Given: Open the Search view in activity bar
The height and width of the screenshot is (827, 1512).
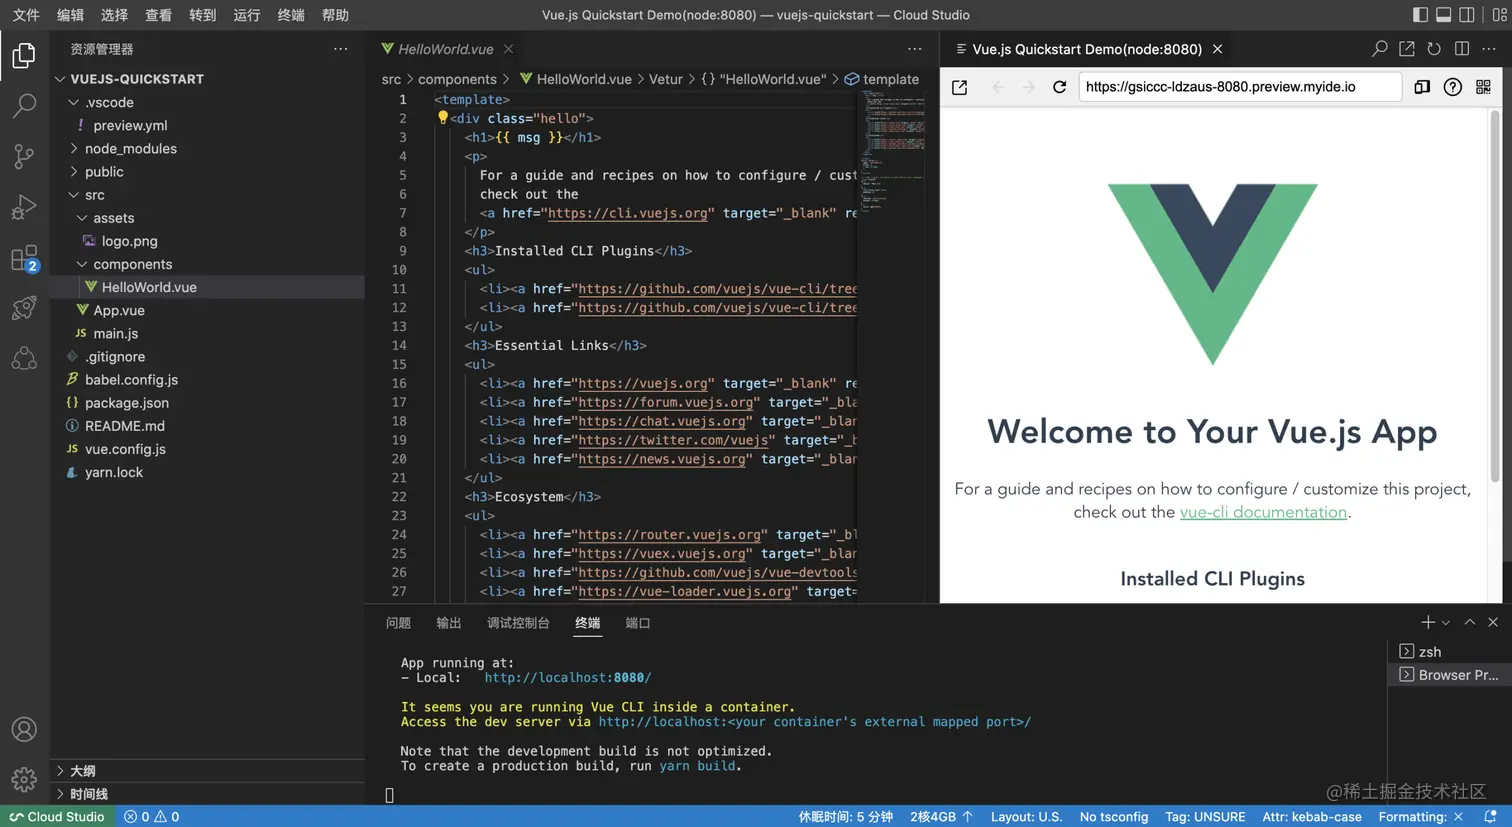Looking at the screenshot, I should 24,105.
